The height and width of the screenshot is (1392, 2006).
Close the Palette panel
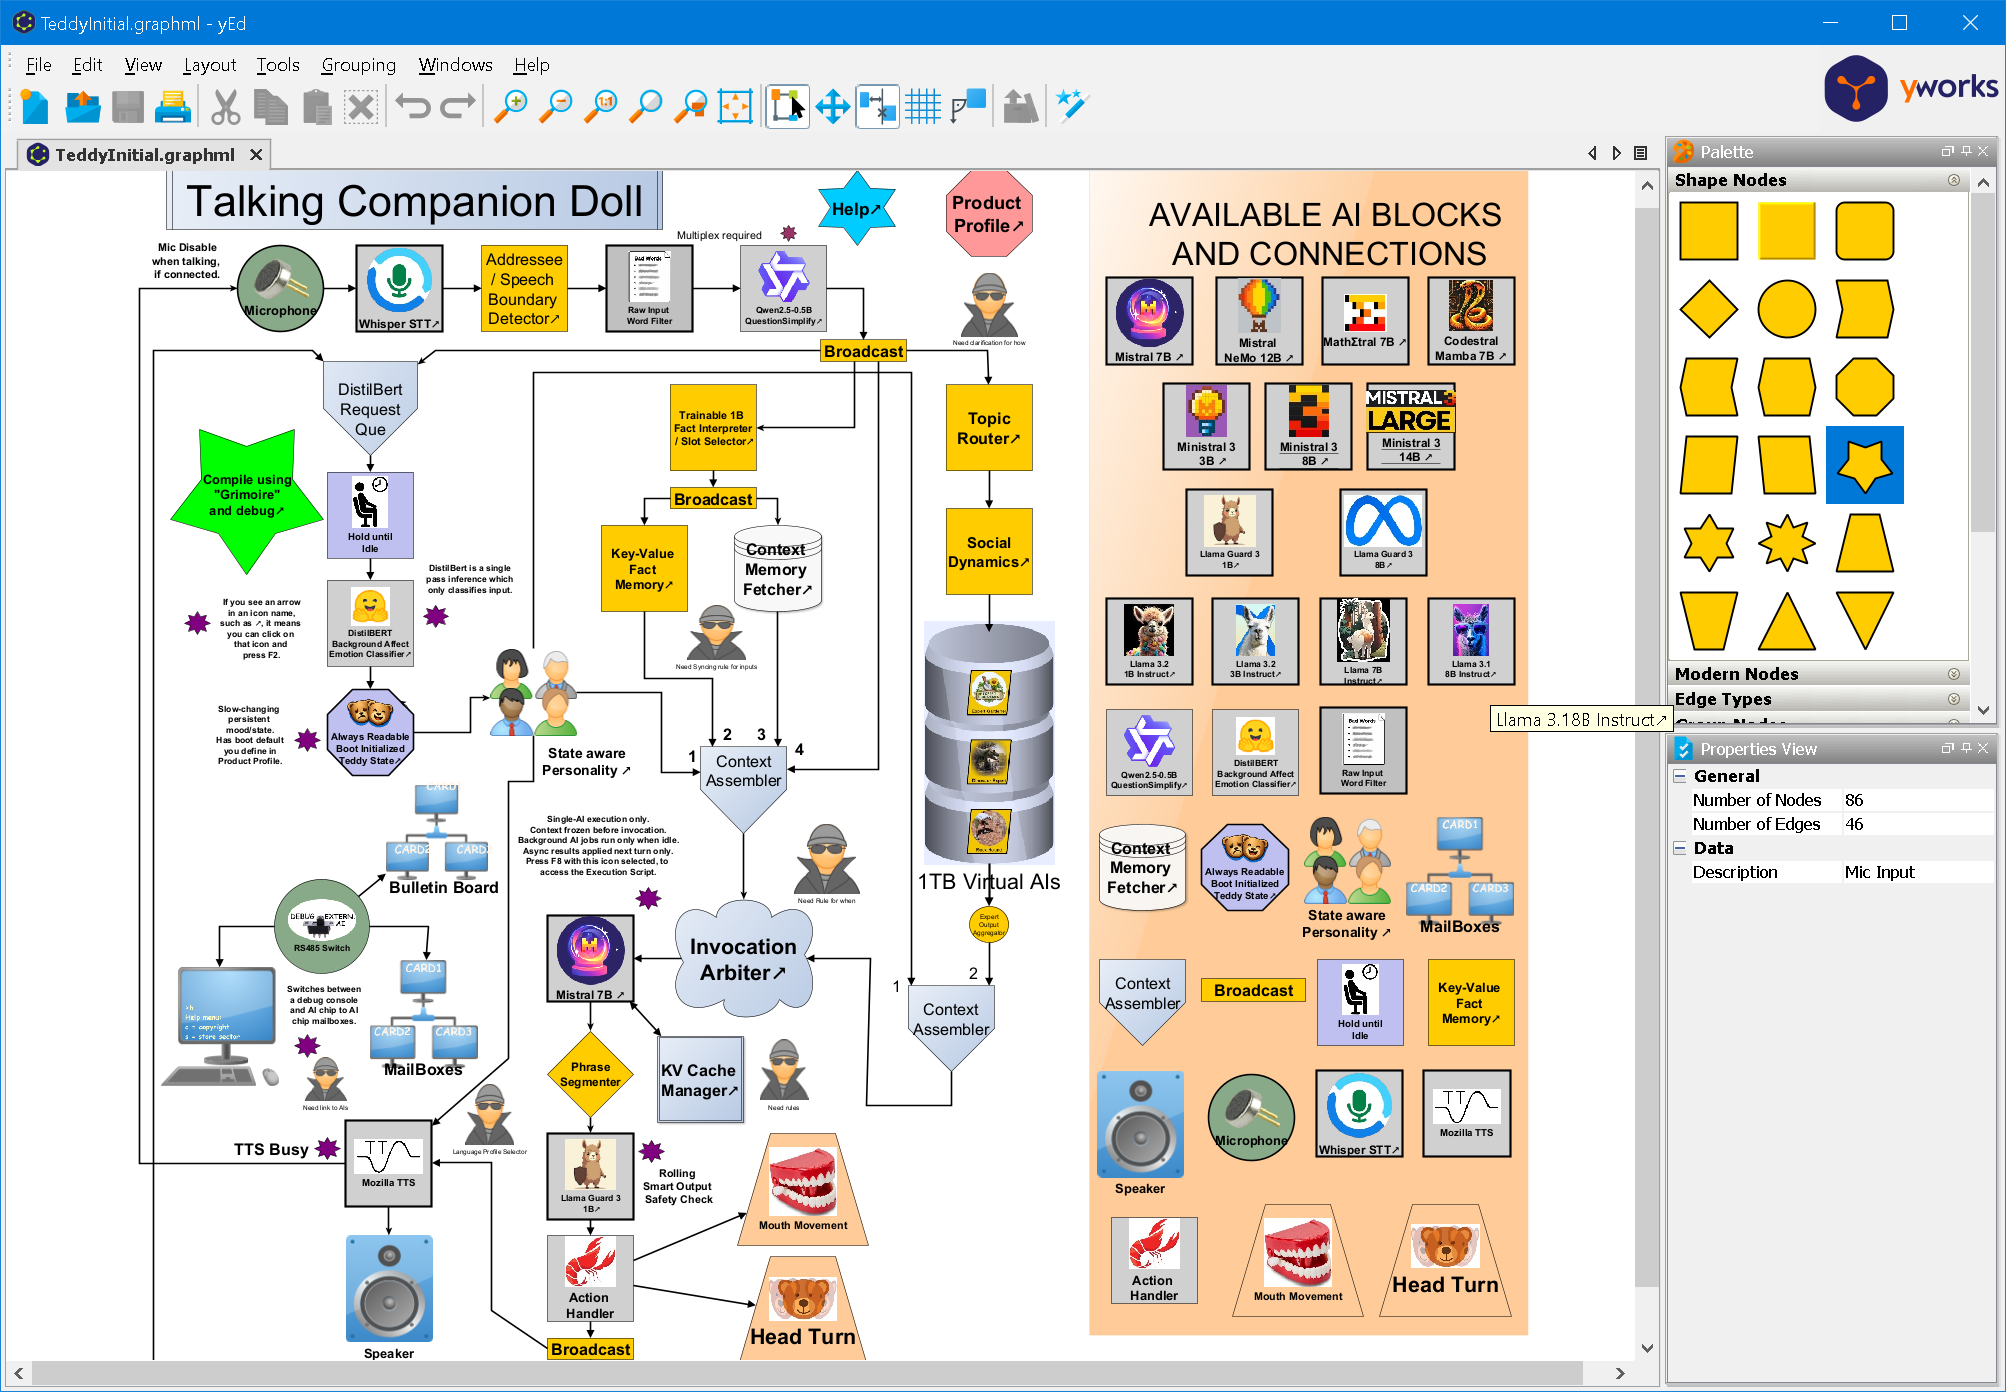(x=1983, y=151)
